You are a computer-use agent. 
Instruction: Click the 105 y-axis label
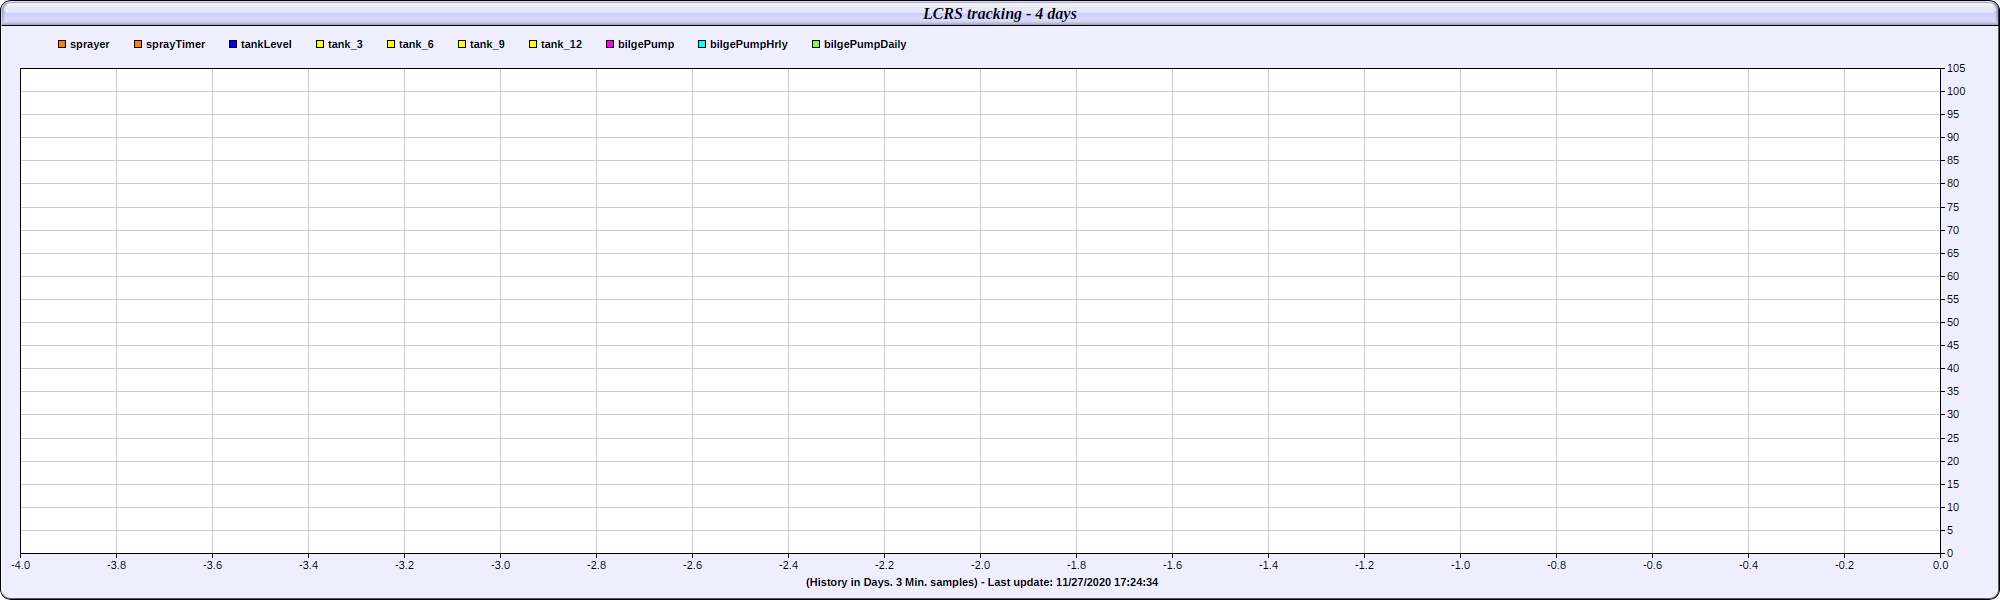click(x=1956, y=68)
